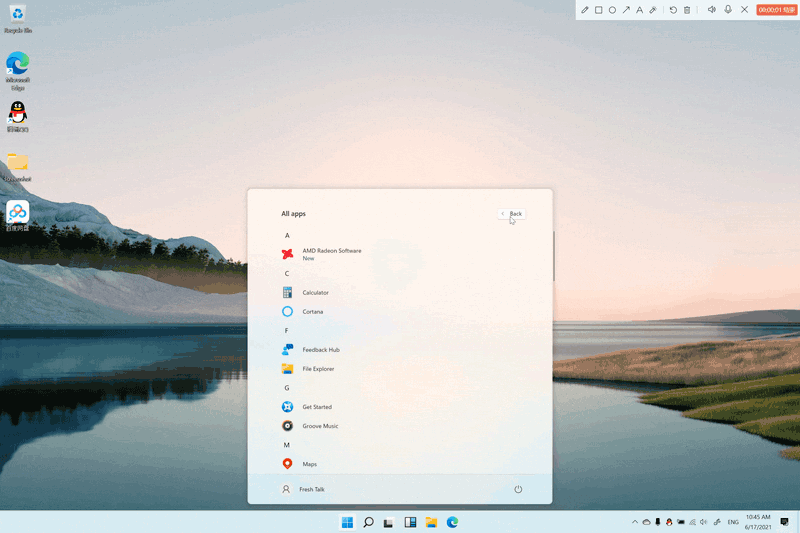
Task: Select the arrow drawing tool
Action: 626,10
